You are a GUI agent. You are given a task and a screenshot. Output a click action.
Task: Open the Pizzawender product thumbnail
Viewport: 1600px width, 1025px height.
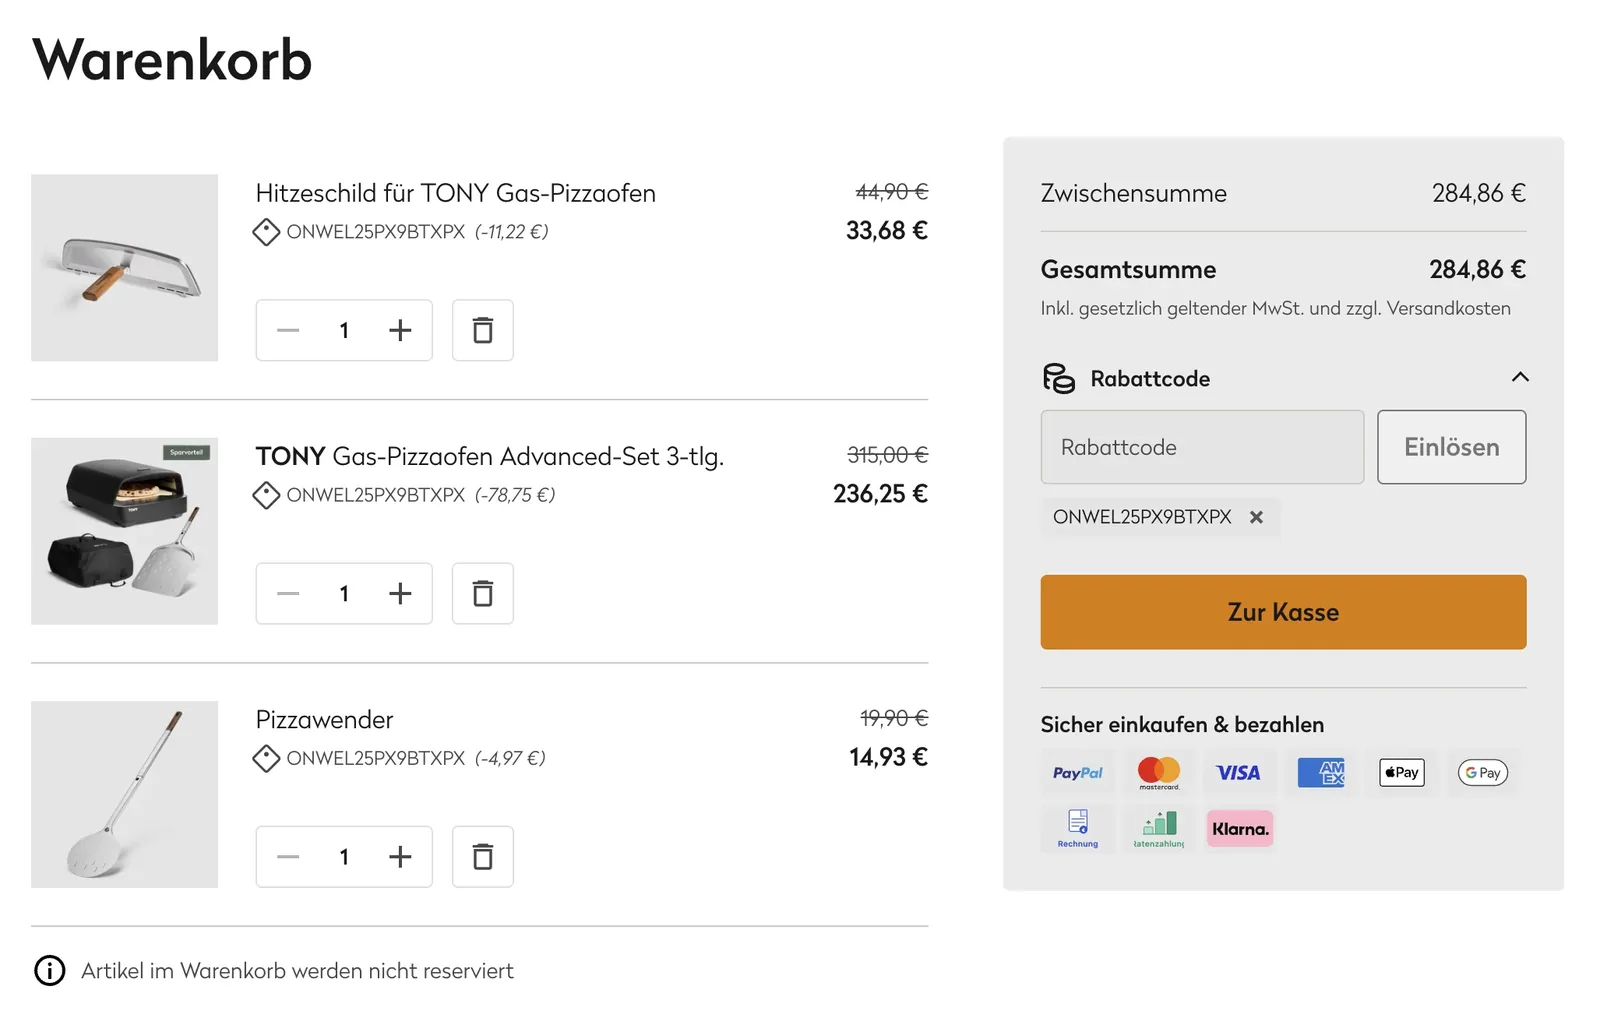pyautogui.click(x=124, y=794)
